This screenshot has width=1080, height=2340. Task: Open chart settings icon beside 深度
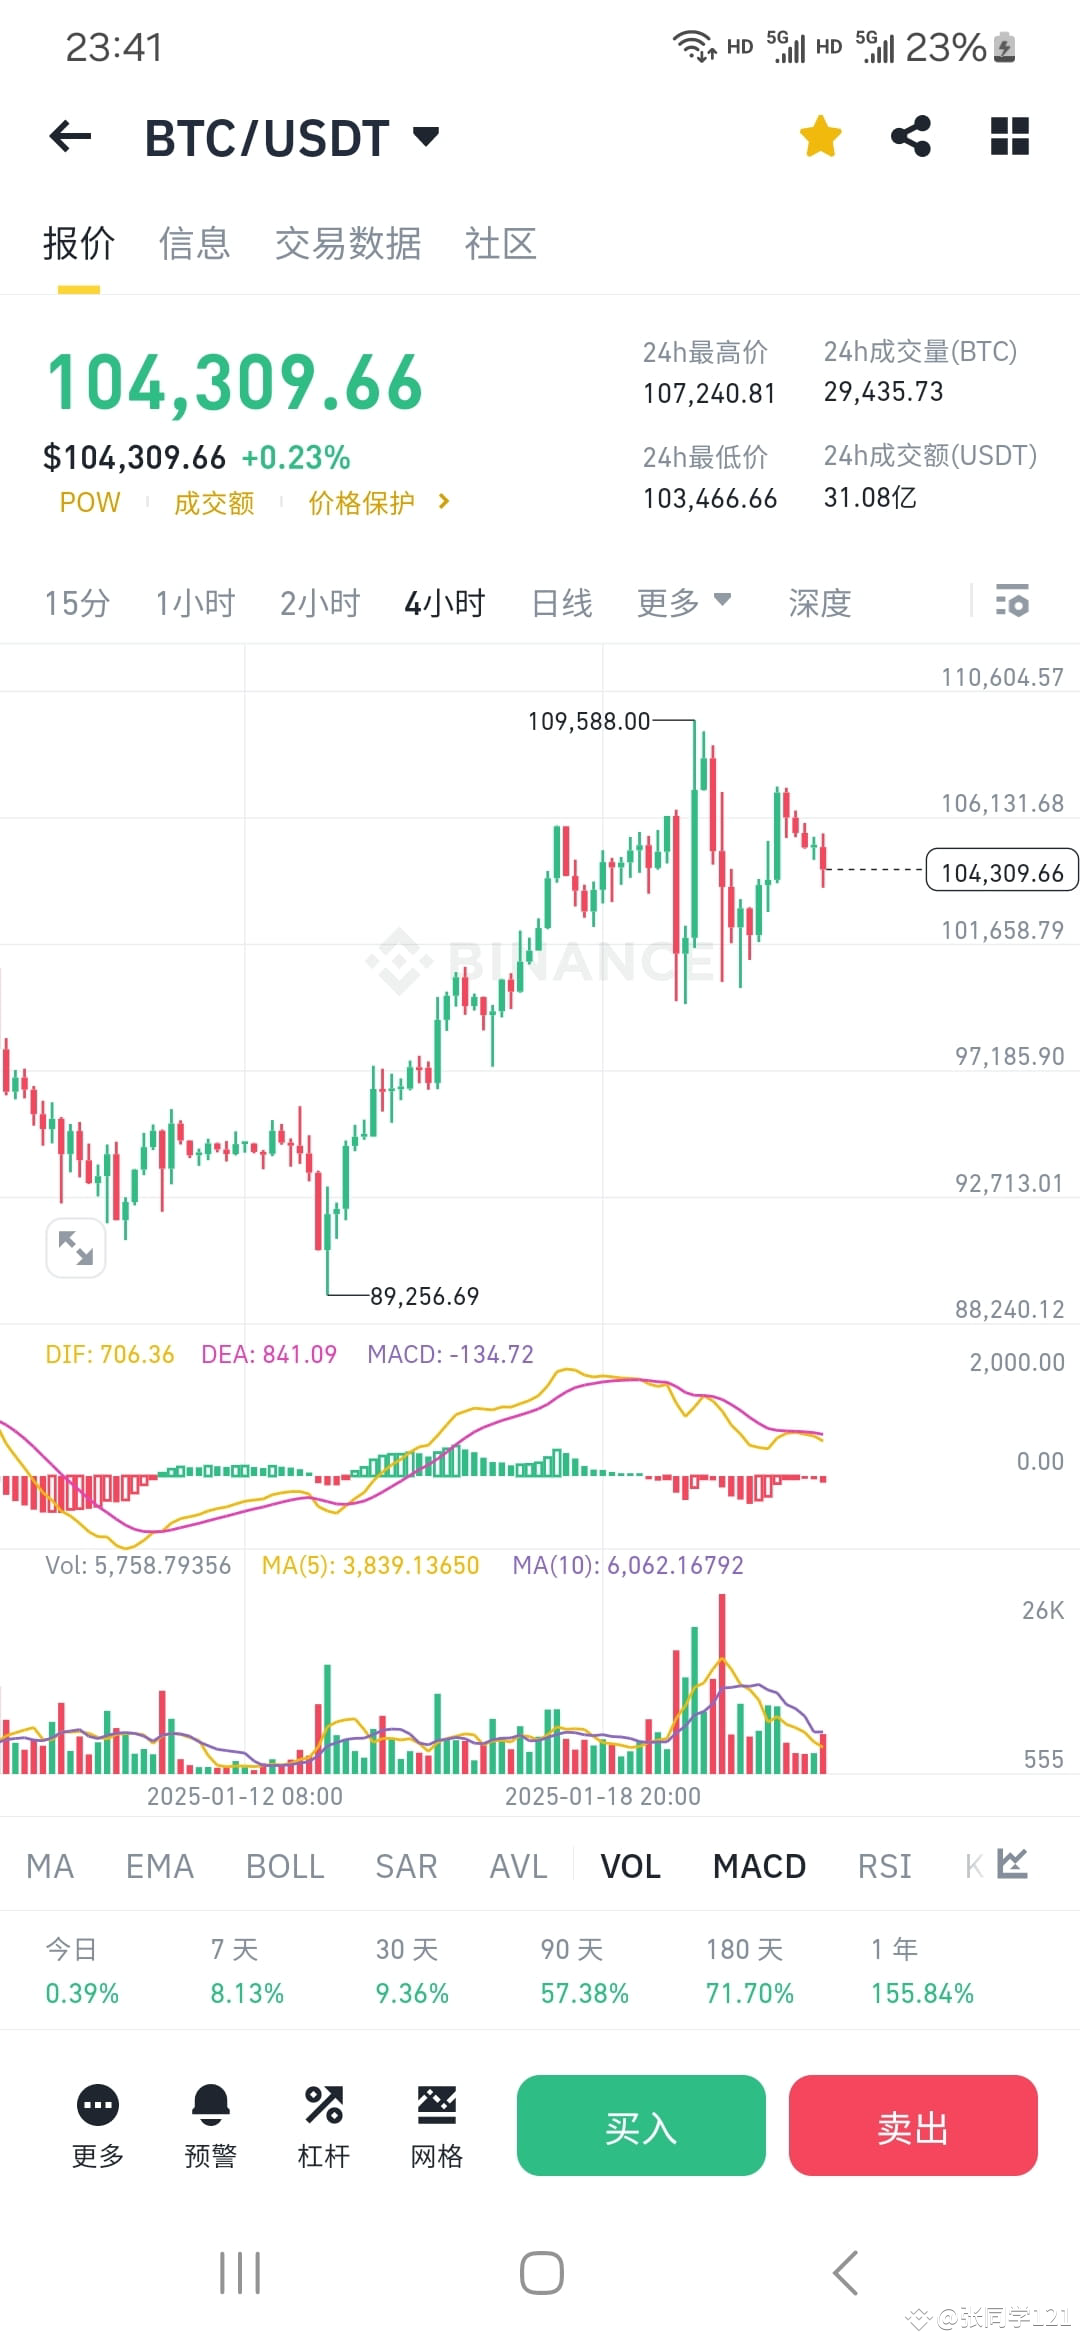coord(1013,602)
